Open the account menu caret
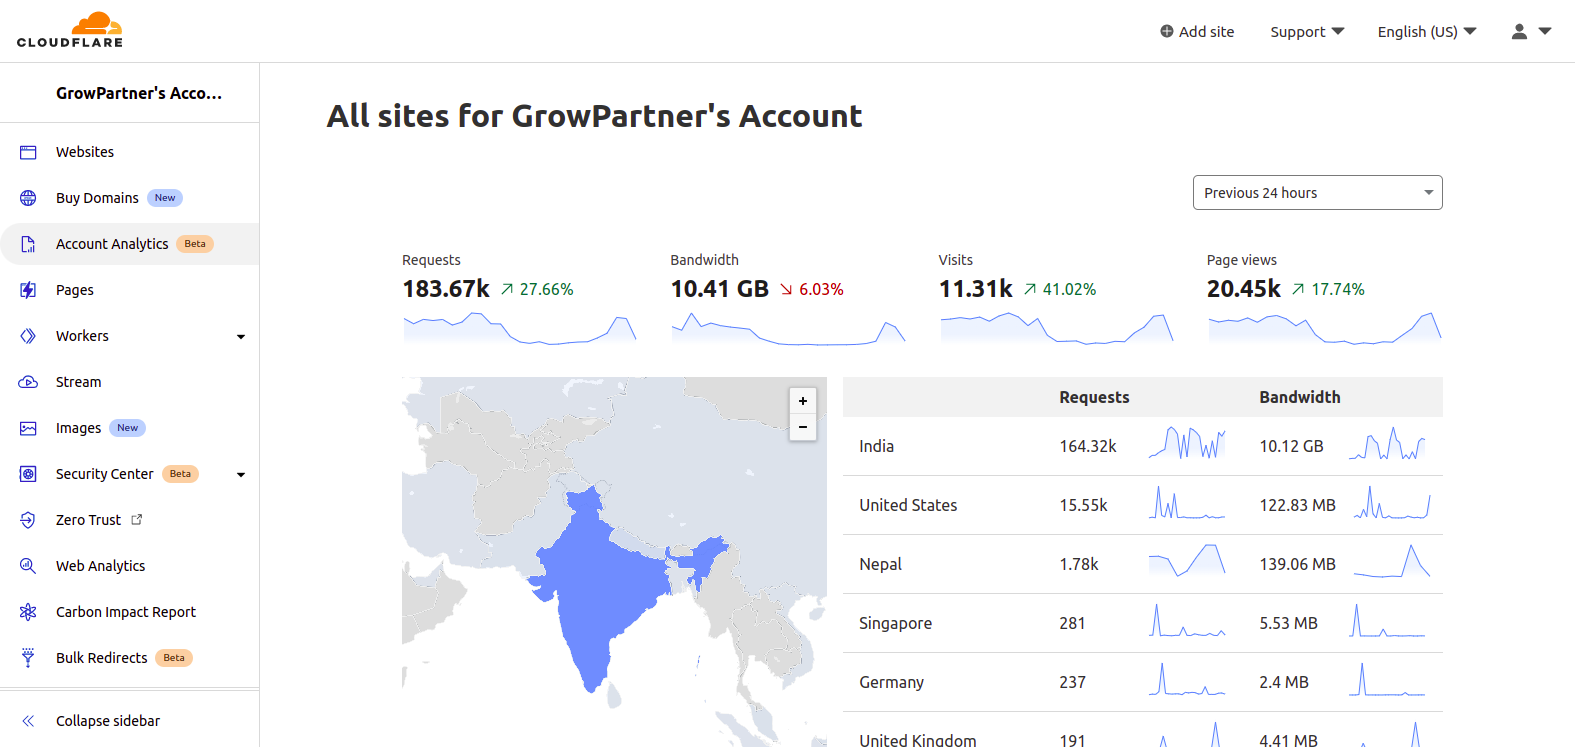This screenshot has width=1575, height=747. pos(1545,31)
